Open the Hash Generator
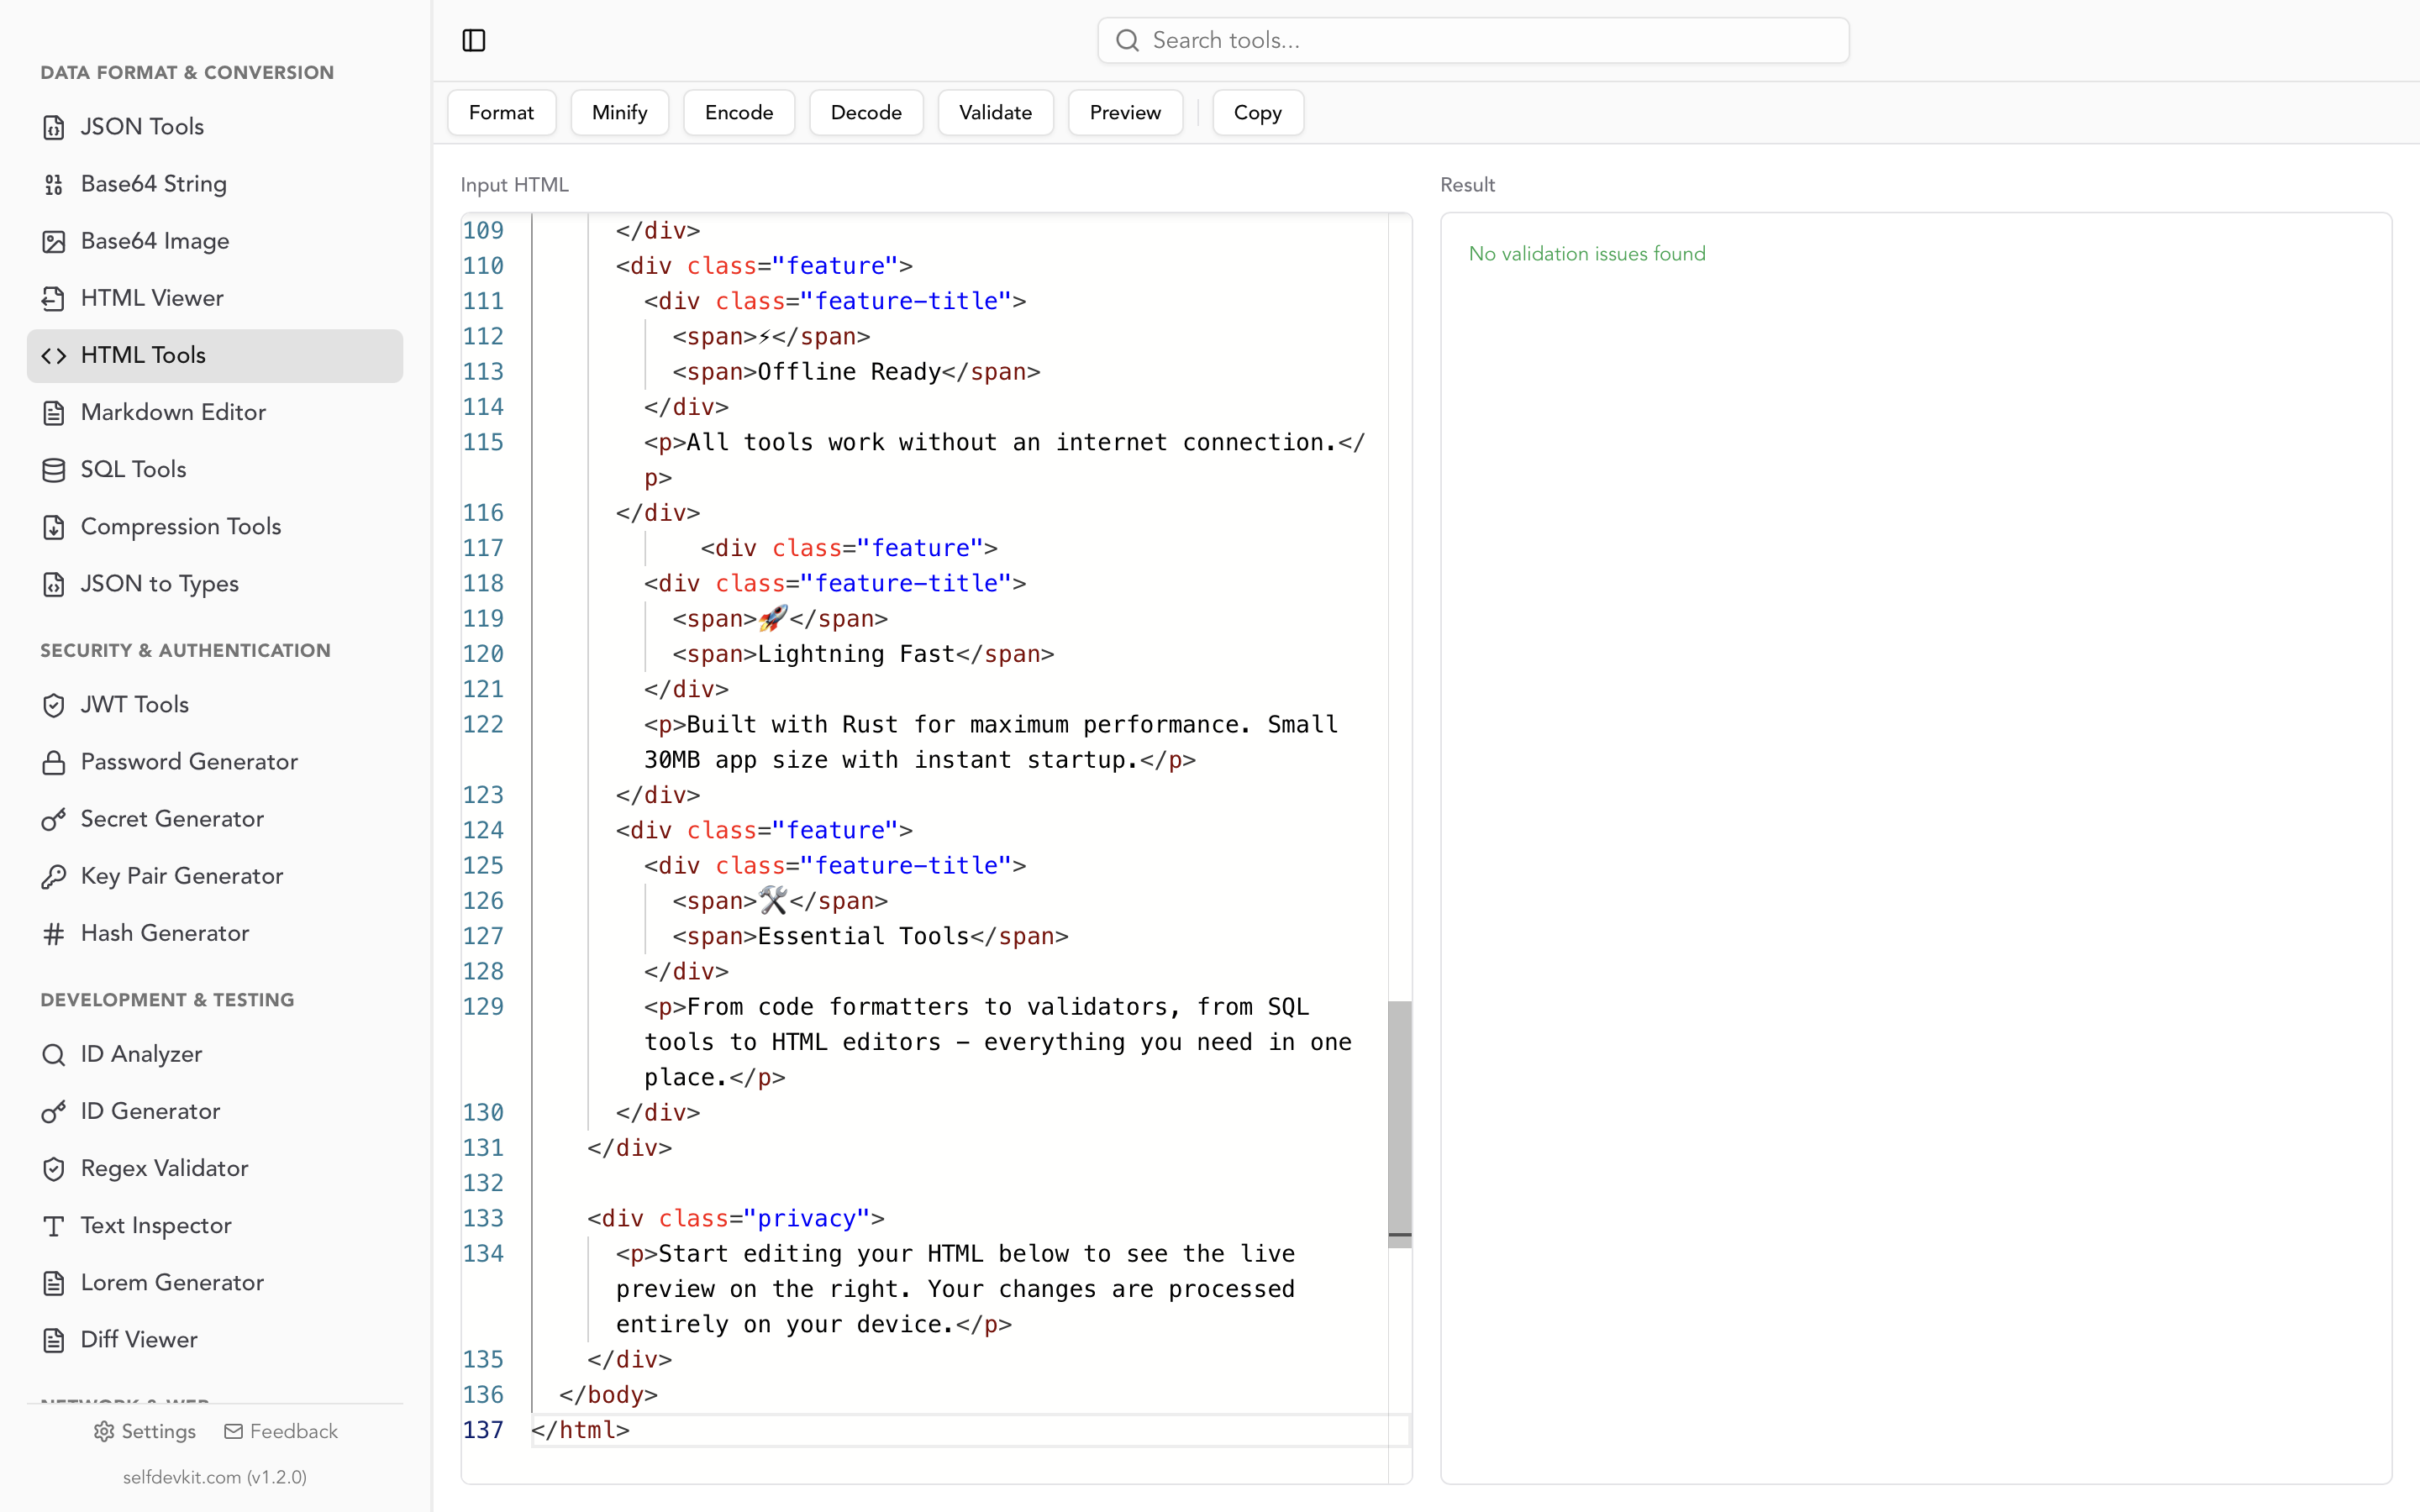Image resolution: width=2420 pixels, height=1512 pixels. tap(164, 933)
